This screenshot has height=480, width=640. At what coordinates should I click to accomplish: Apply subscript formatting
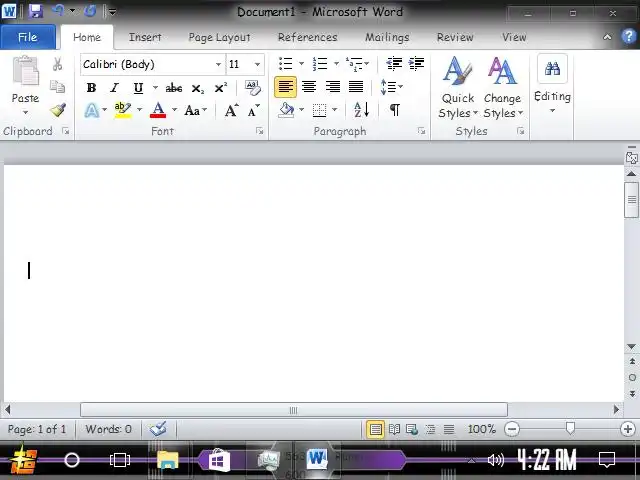click(198, 88)
